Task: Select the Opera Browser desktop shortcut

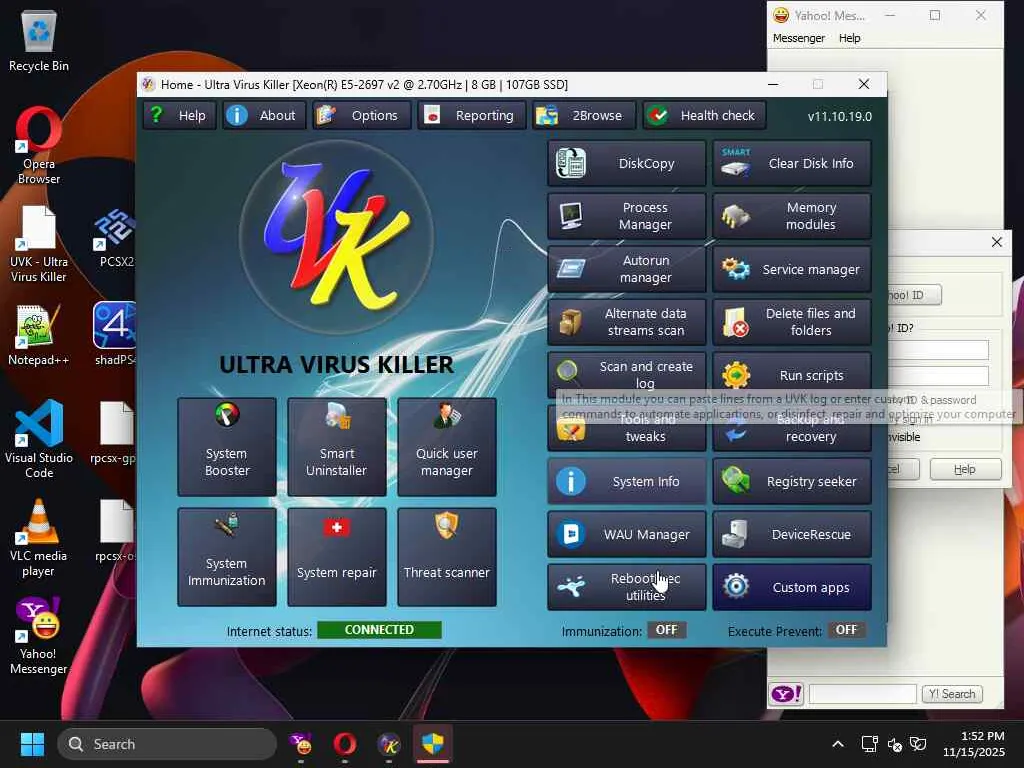Action: [39, 146]
